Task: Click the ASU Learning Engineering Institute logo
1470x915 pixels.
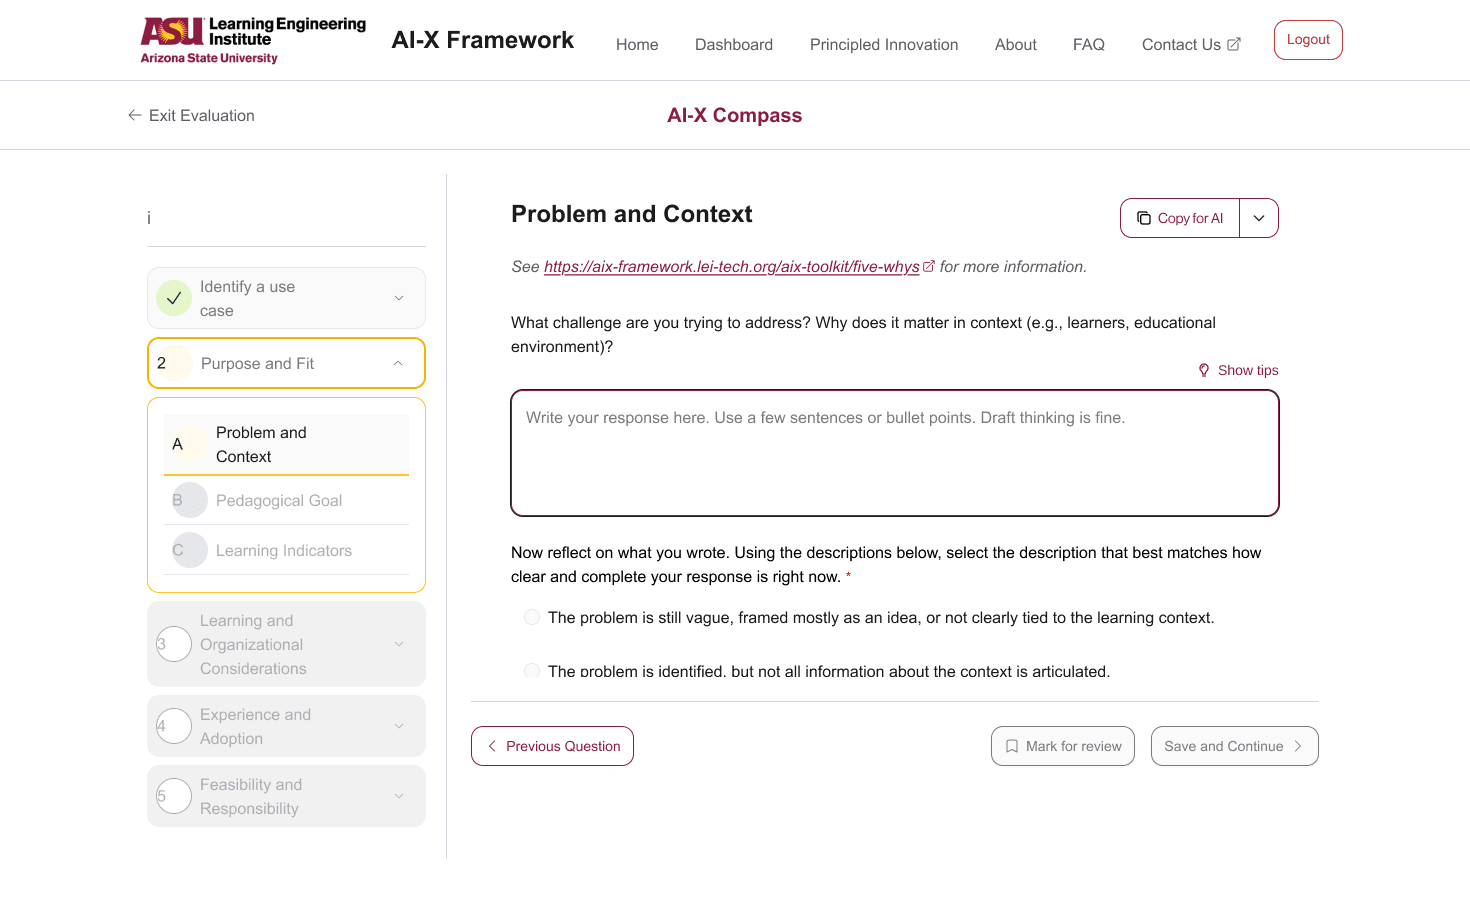Action: (253, 40)
